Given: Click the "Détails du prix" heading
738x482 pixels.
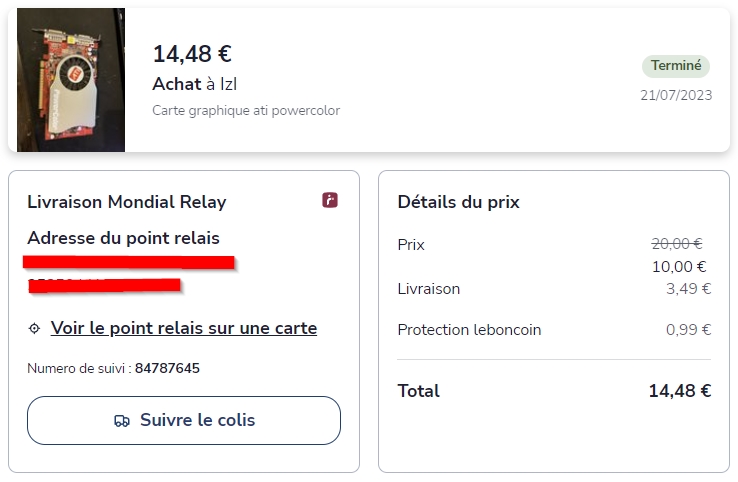Looking at the screenshot, I should tap(458, 202).
